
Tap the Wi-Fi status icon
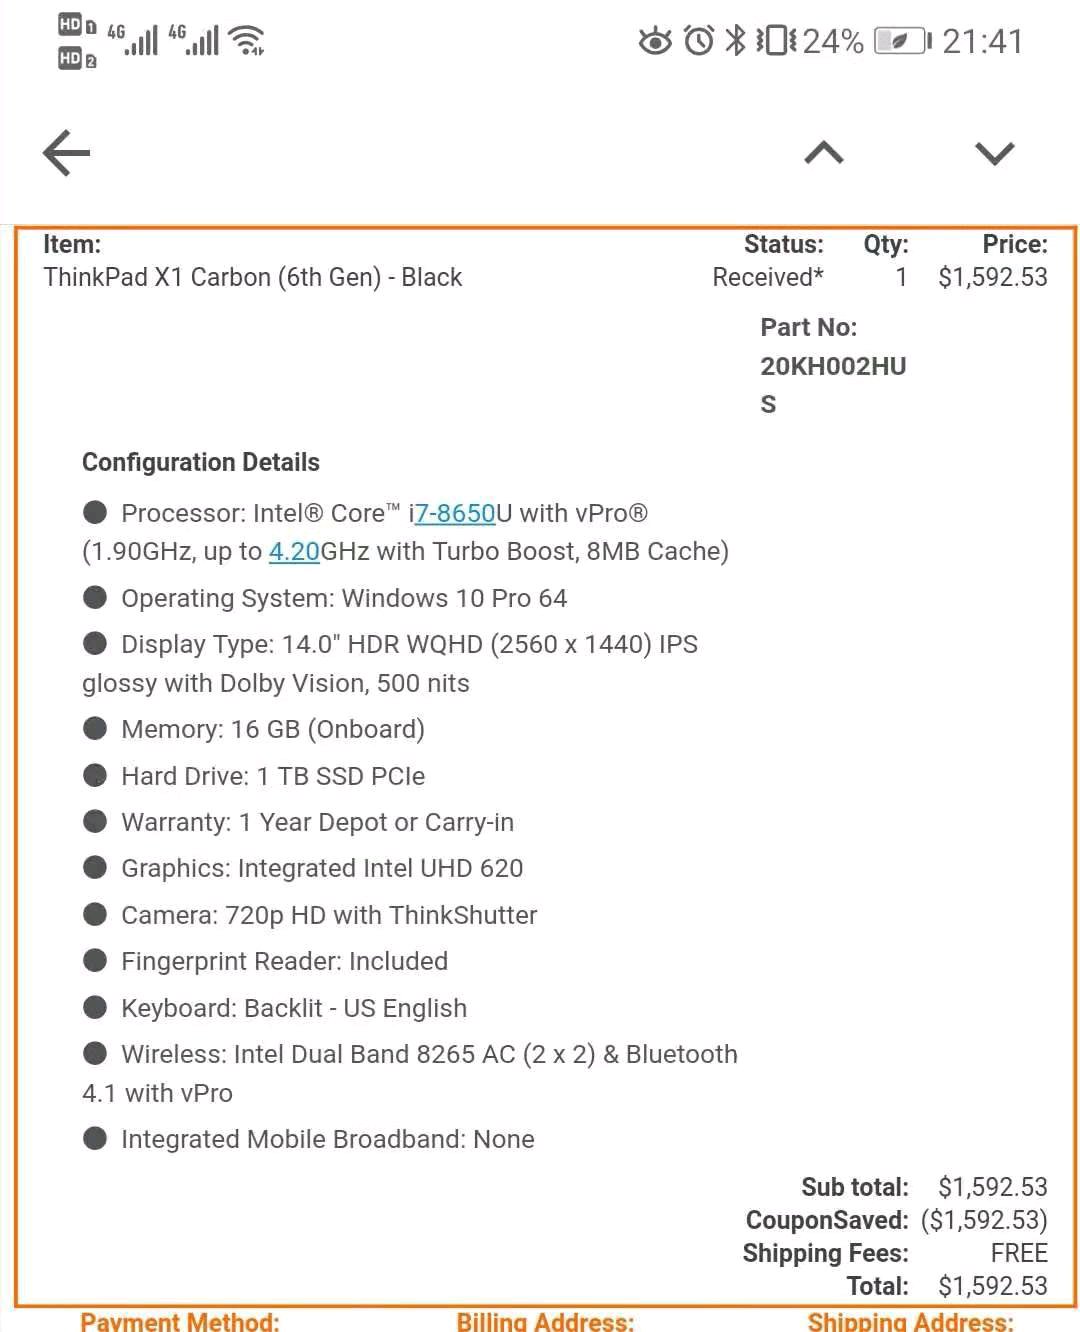tap(246, 40)
